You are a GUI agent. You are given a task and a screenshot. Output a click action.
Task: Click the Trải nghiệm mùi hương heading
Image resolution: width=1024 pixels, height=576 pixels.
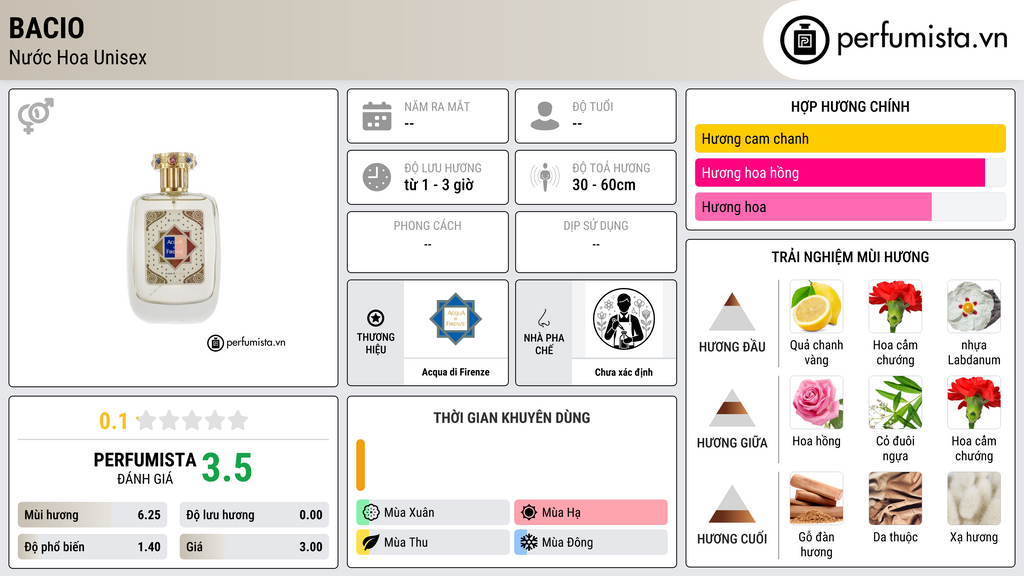(850, 257)
